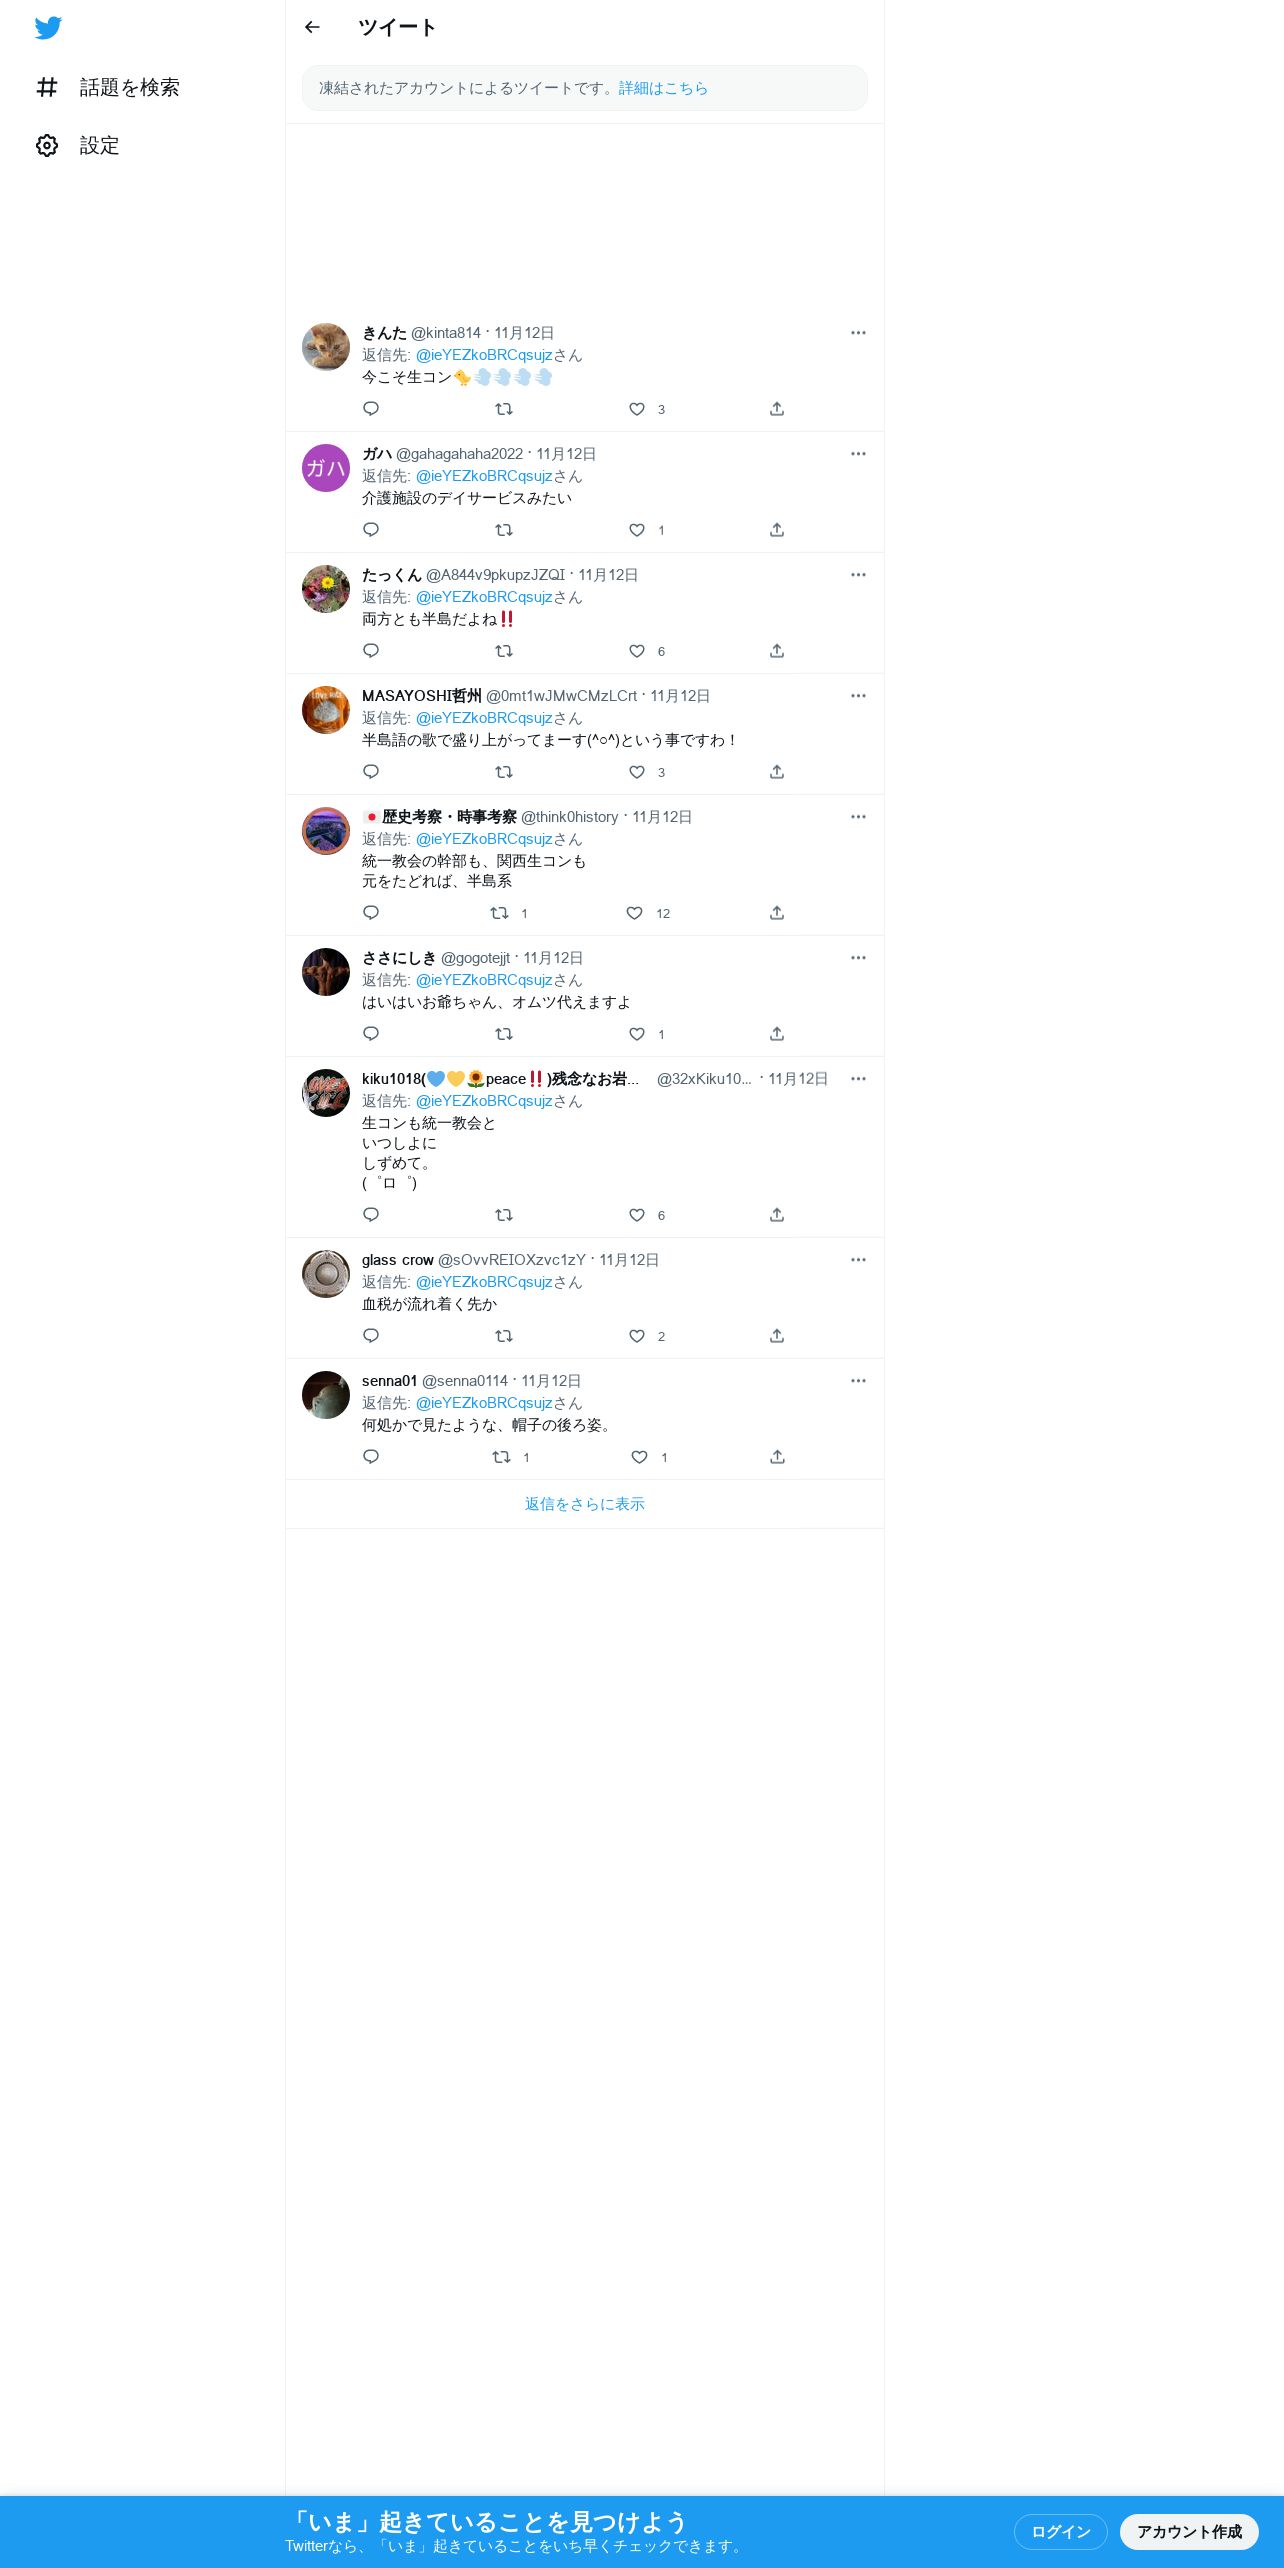This screenshot has height=2568, width=1284.
Task: Click the ログイン button
Action: click(1061, 2532)
